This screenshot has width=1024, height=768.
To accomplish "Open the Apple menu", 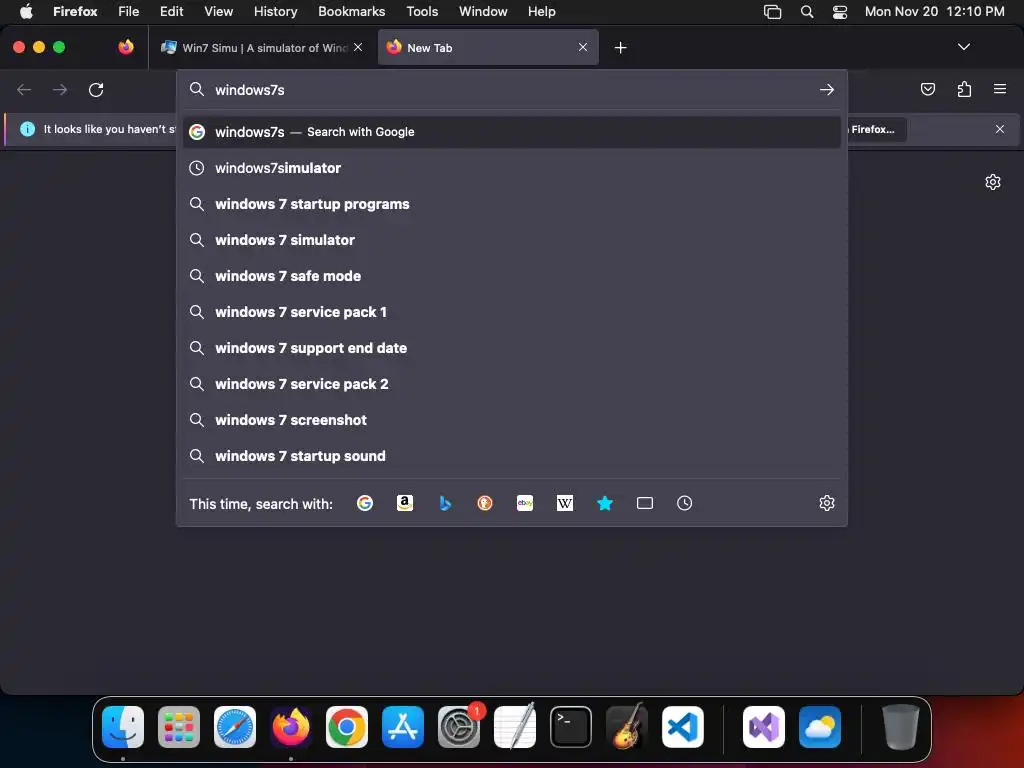I will point(26,11).
